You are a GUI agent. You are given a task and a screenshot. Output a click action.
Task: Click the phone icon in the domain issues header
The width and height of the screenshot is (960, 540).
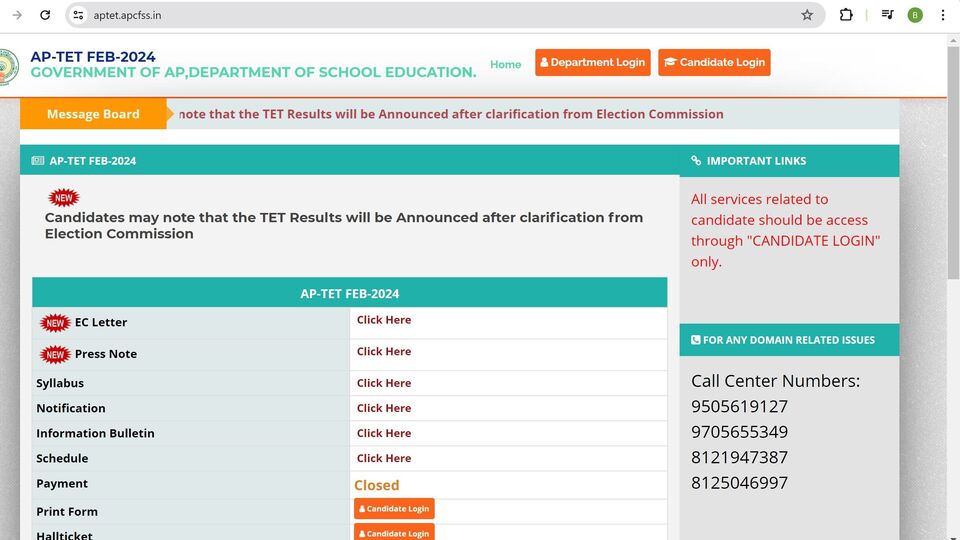[696, 340]
